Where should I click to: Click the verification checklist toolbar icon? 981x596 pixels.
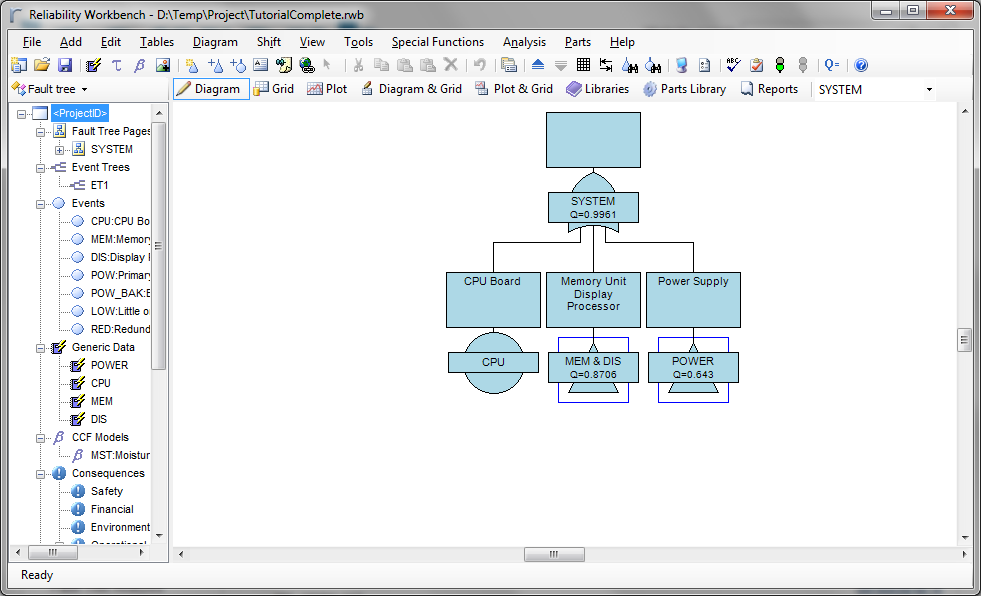tap(755, 64)
